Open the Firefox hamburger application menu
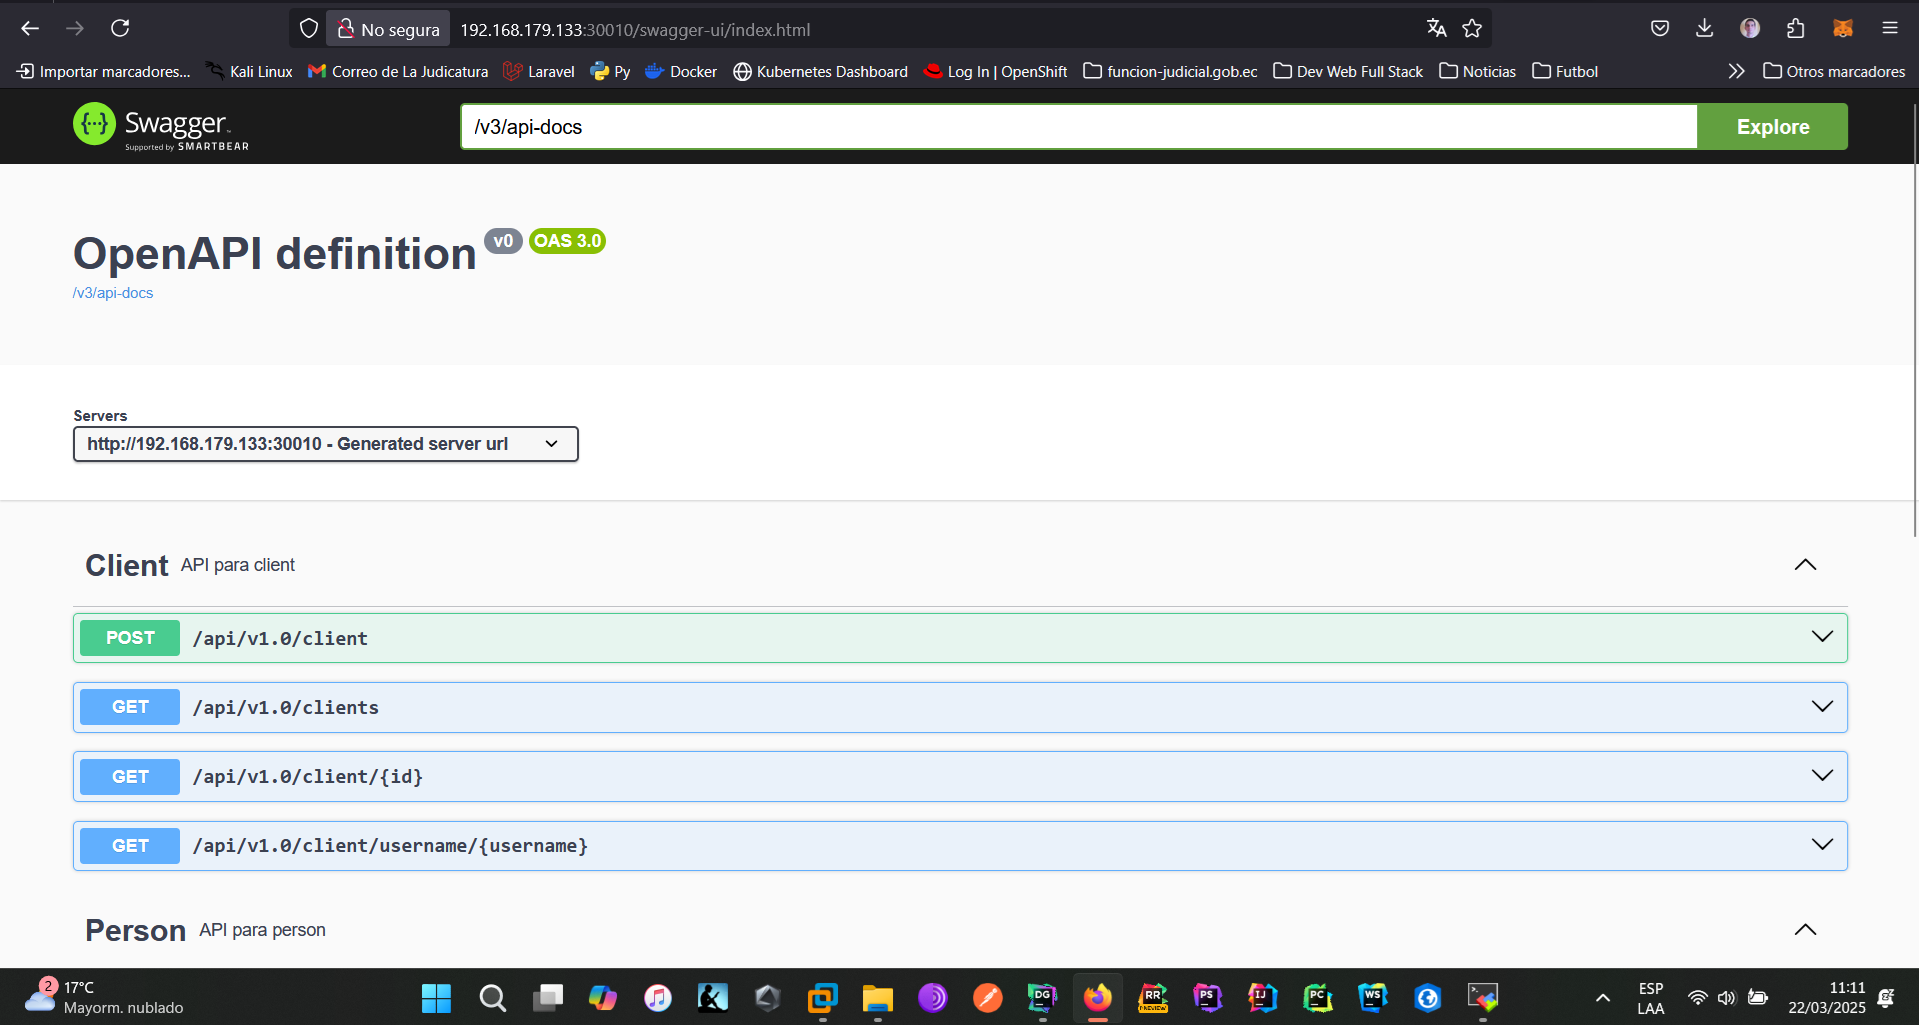1919x1025 pixels. point(1889,28)
